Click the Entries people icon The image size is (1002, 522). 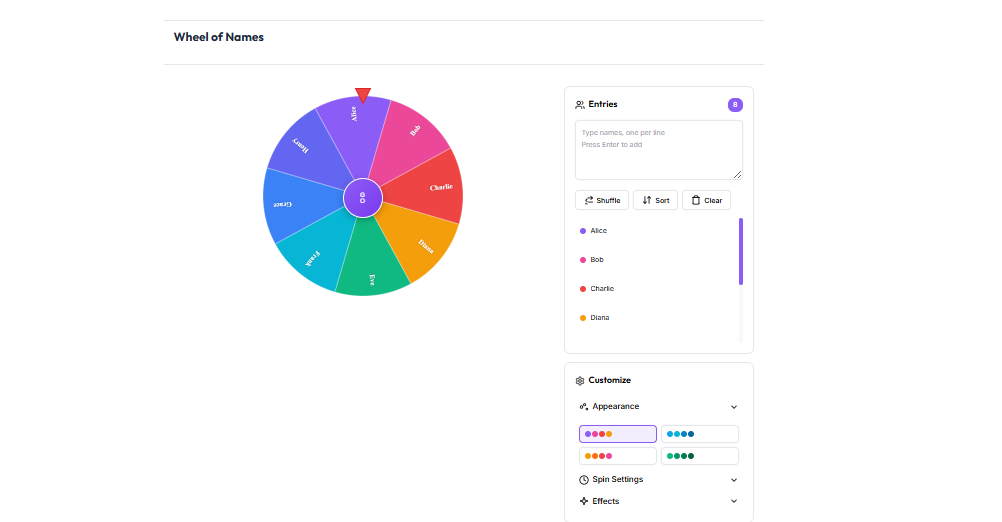pyautogui.click(x=580, y=105)
